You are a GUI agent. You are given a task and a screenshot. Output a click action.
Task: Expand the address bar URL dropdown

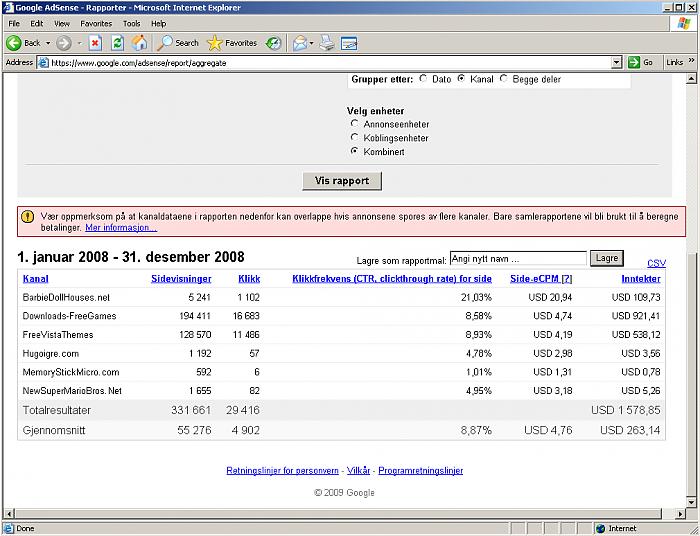[617, 62]
